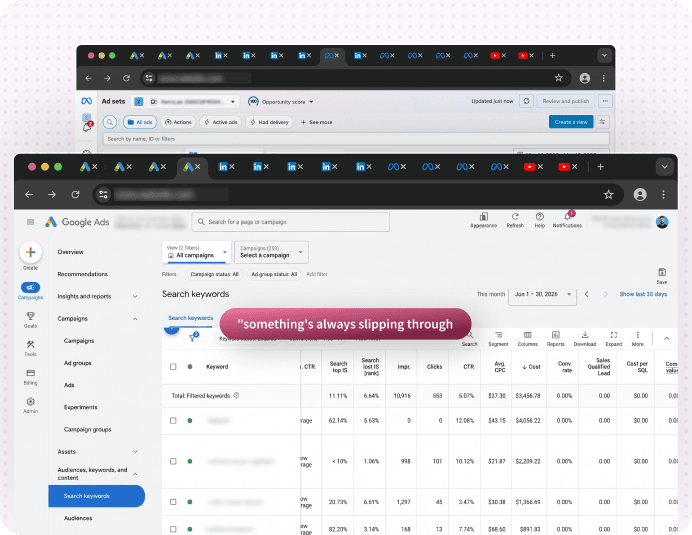Screen dimensions: 692x535
Task: Click the Download toolbar icon
Action: point(585,335)
